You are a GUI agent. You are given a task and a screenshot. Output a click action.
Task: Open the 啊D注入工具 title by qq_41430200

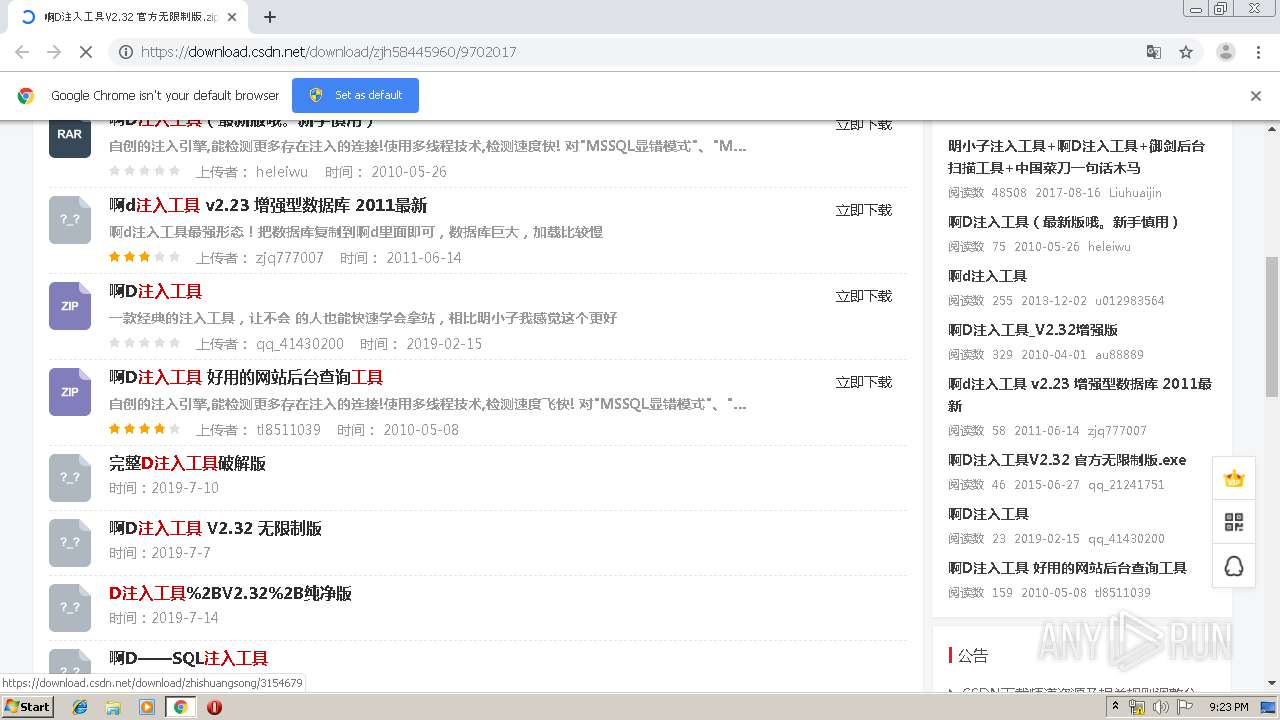[155, 292]
